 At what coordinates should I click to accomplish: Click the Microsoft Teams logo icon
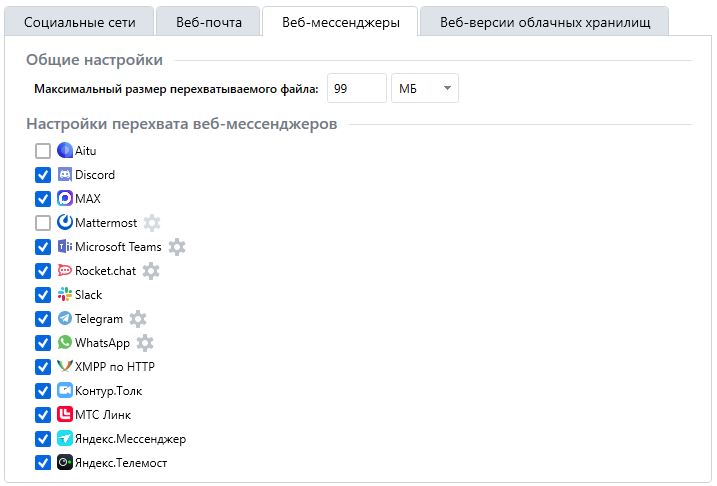click(x=64, y=246)
